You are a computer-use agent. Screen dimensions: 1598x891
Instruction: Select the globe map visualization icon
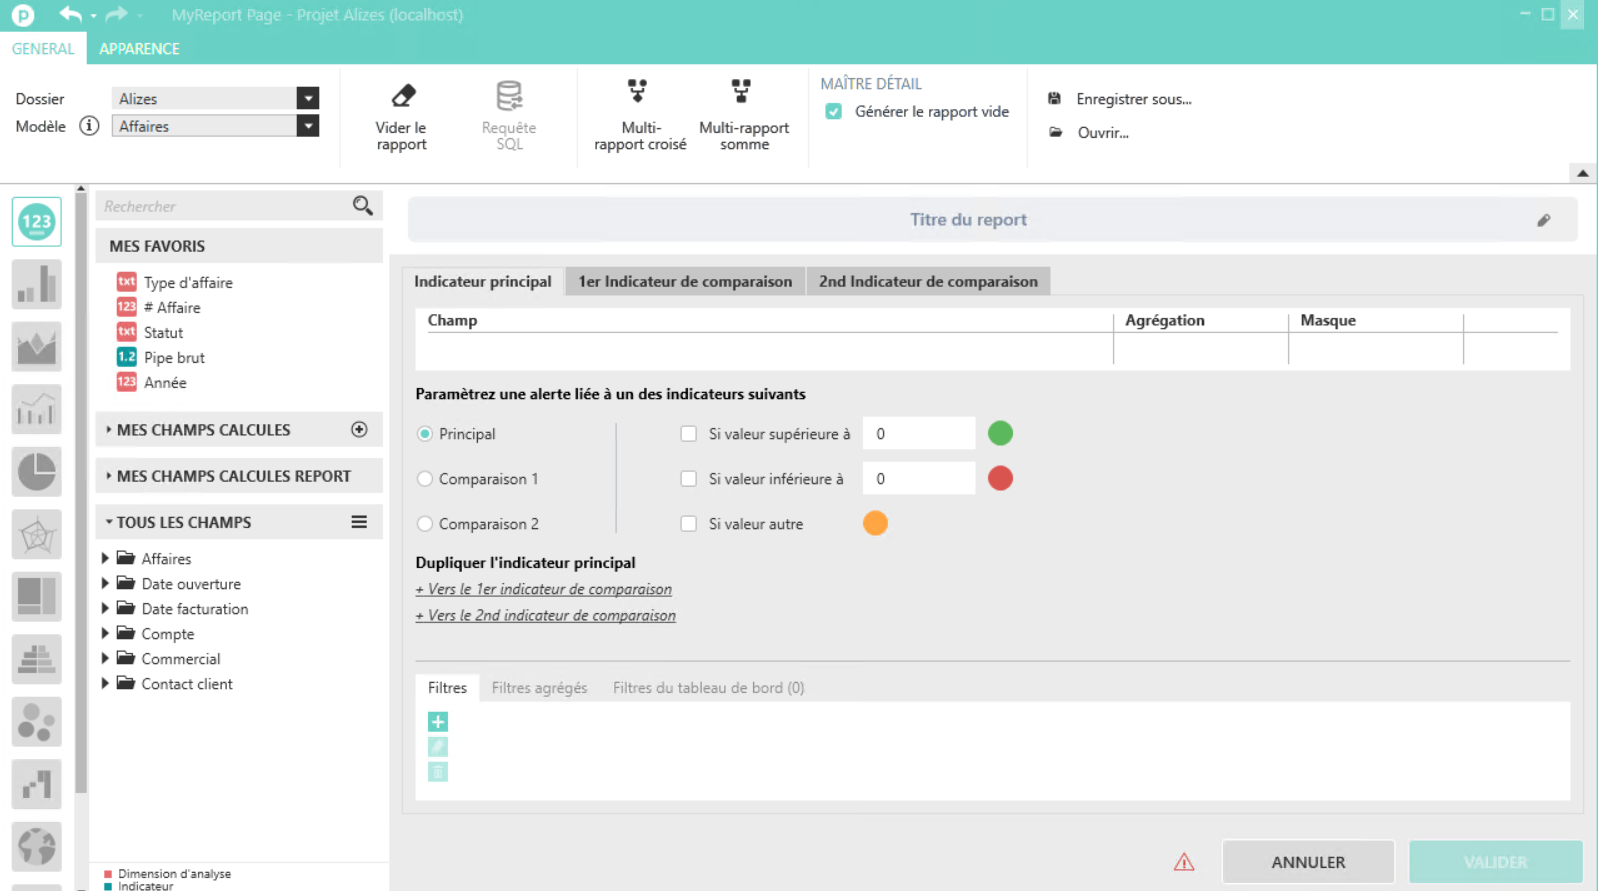37,846
